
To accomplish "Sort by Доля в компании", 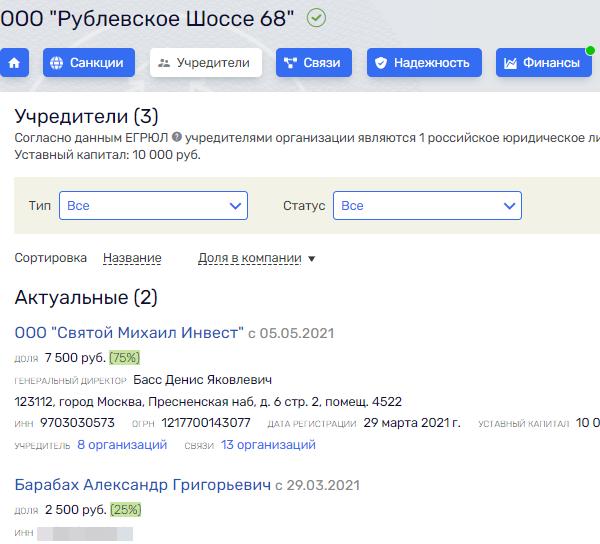I will pos(250,258).
